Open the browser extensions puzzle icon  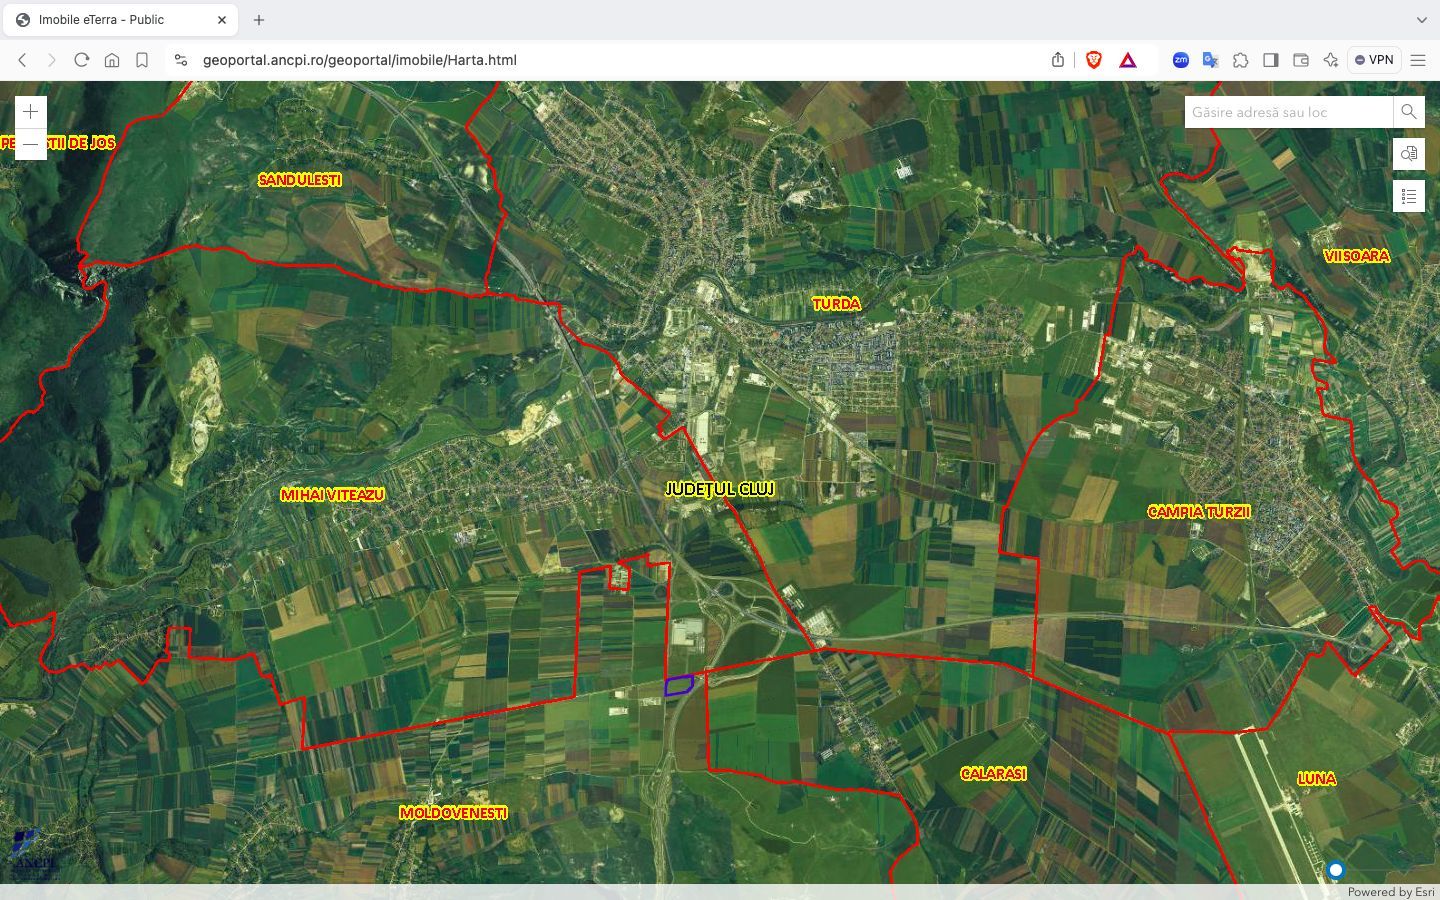coord(1241,60)
